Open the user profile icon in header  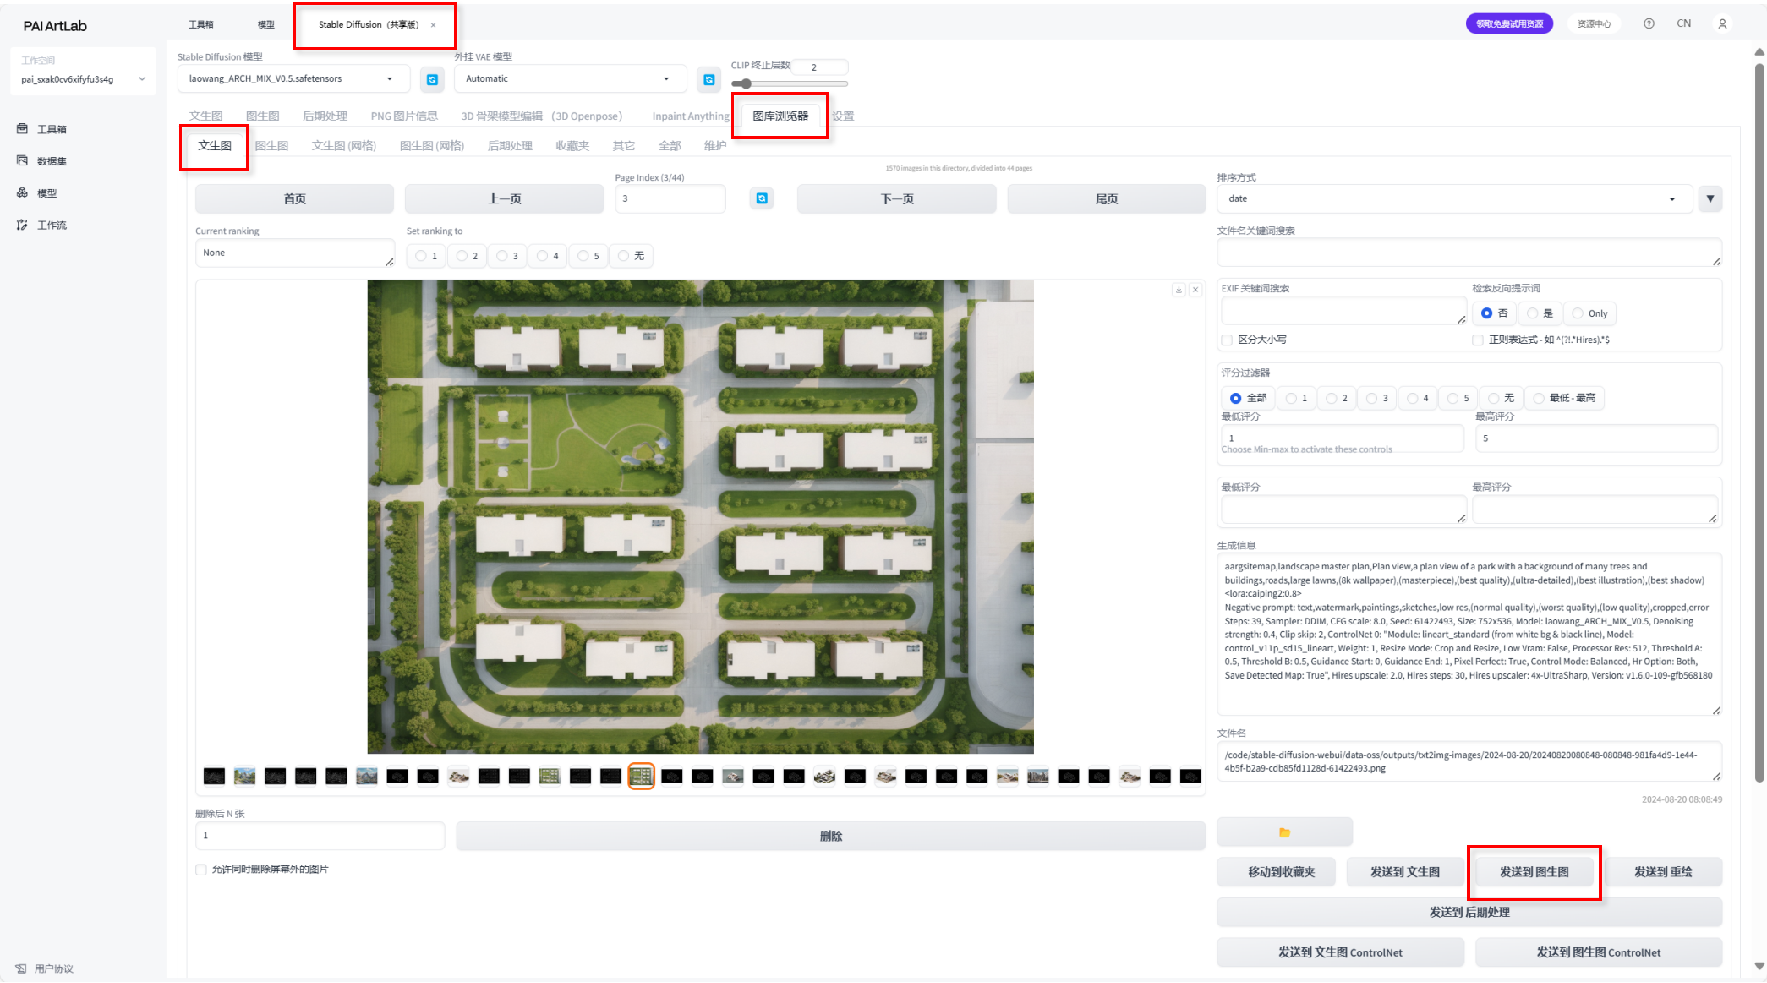click(x=1722, y=24)
